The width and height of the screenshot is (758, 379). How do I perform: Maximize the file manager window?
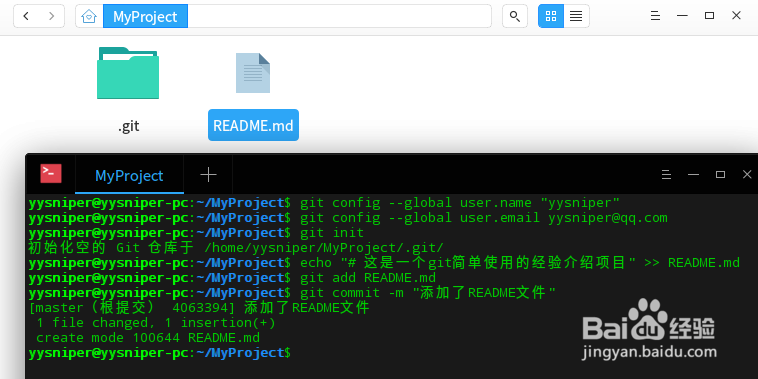709,16
